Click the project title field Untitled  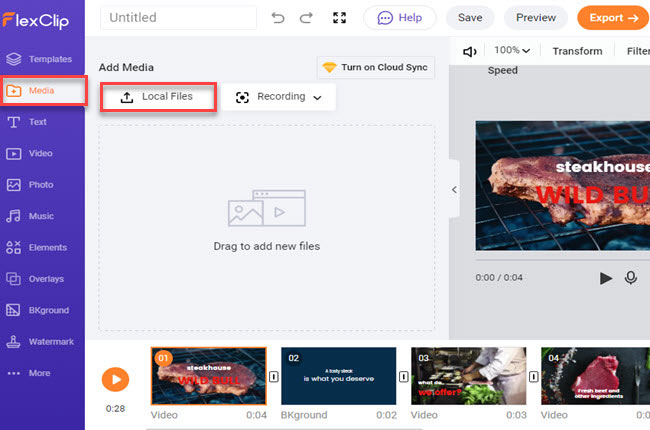point(178,17)
